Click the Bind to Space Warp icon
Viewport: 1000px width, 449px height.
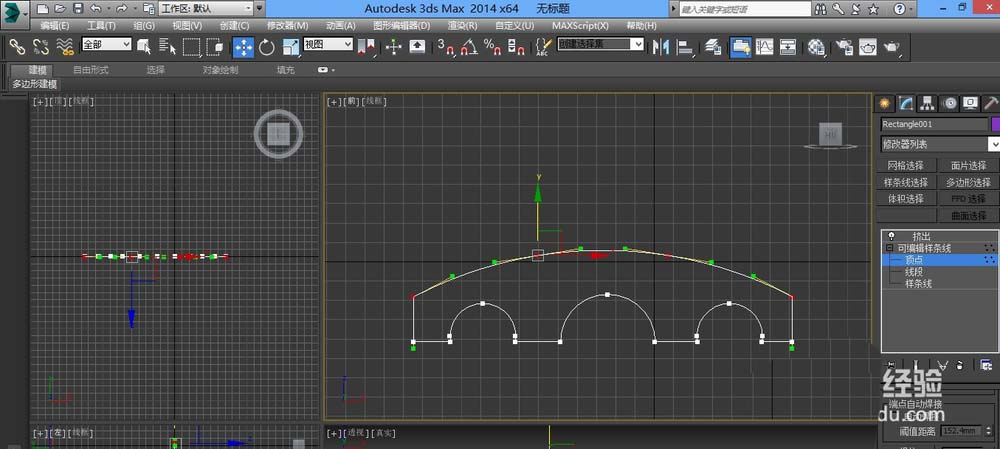[x=65, y=47]
